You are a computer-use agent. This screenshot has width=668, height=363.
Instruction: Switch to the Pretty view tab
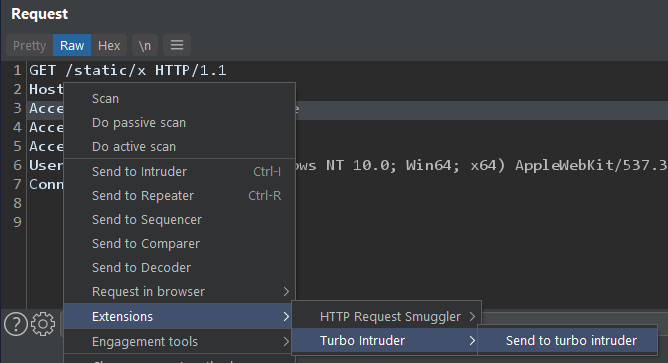coord(29,45)
